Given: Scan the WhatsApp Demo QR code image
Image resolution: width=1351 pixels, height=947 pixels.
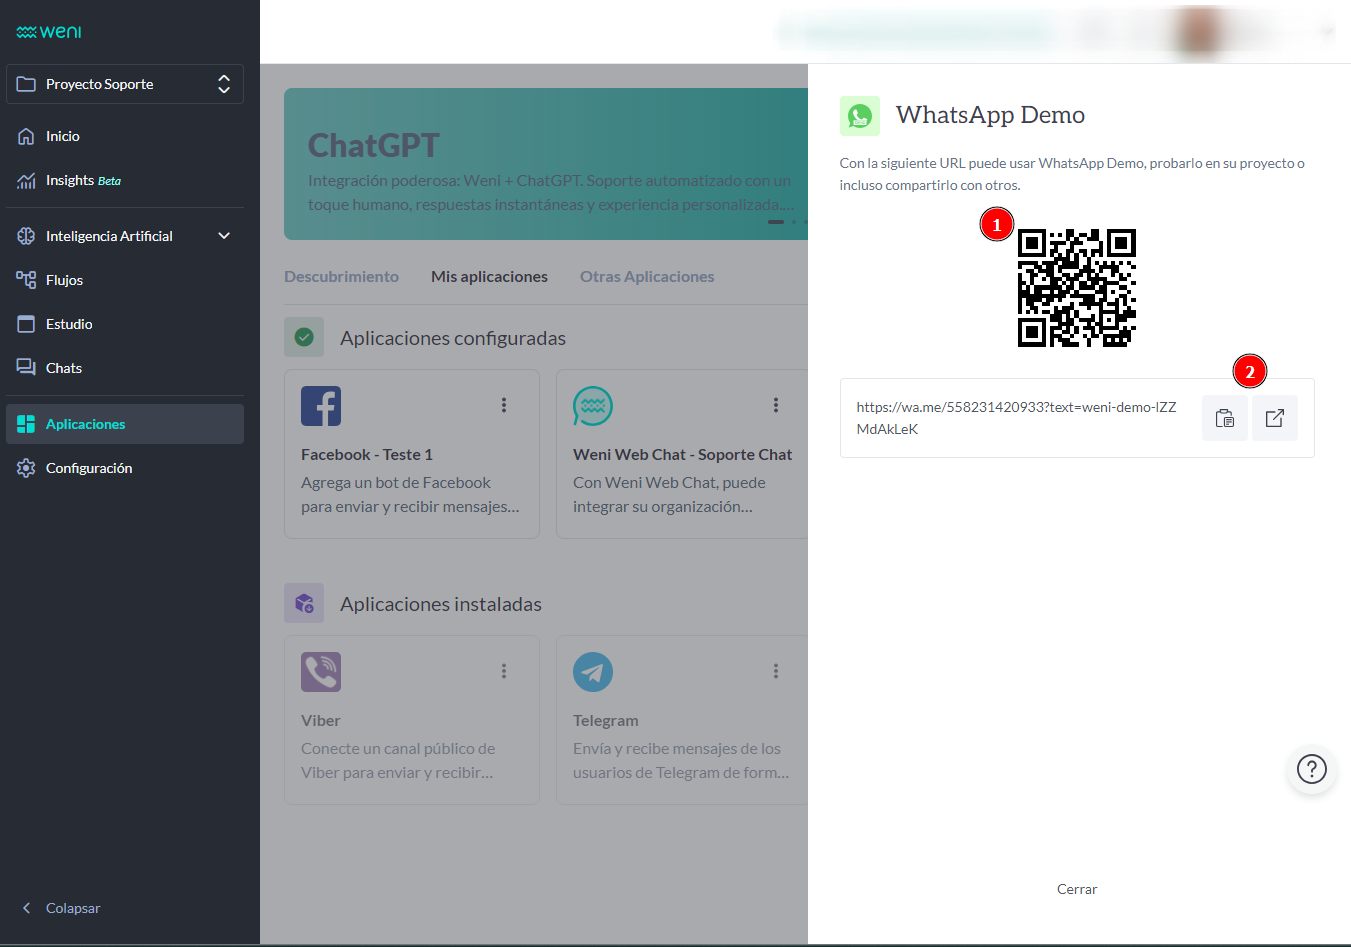Looking at the screenshot, I should point(1077,288).
